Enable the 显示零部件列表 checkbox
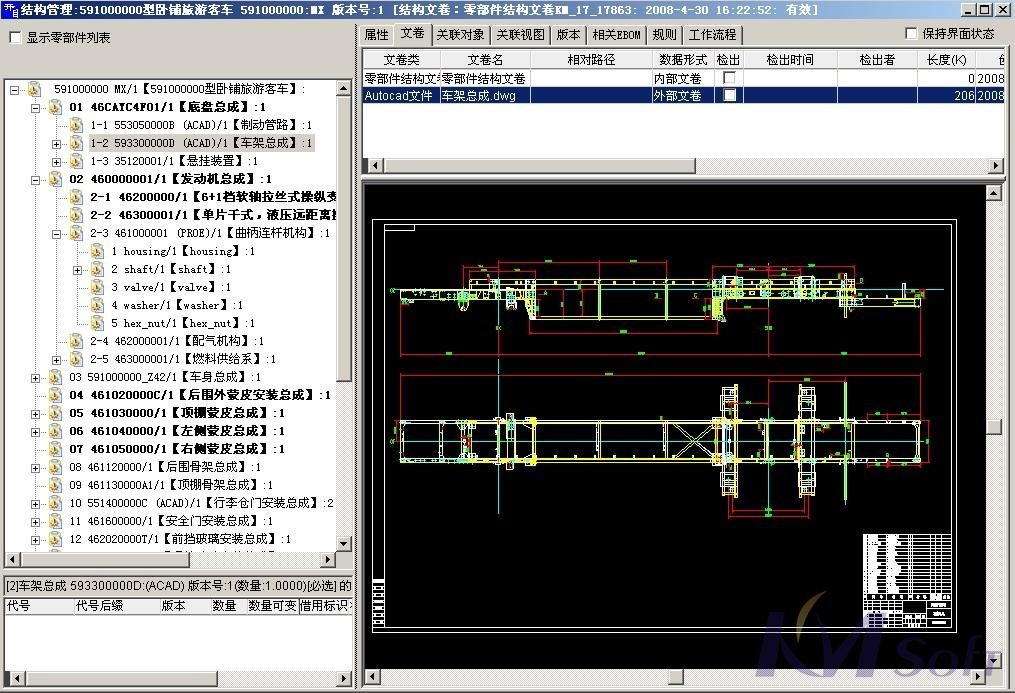This screenshot has height=693, width=1015. click(x=16, y=38)
